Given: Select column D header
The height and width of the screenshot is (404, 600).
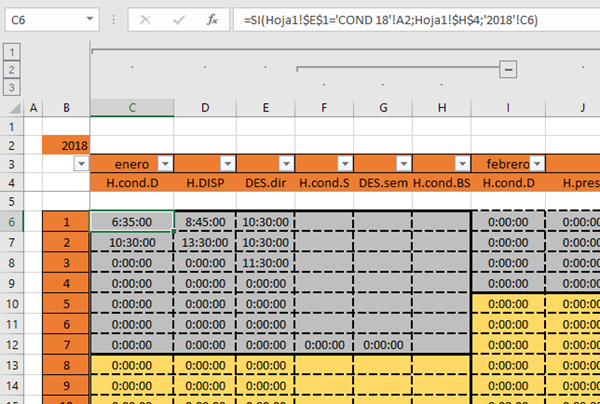Looking at the screenshot, I should (205, 107).
